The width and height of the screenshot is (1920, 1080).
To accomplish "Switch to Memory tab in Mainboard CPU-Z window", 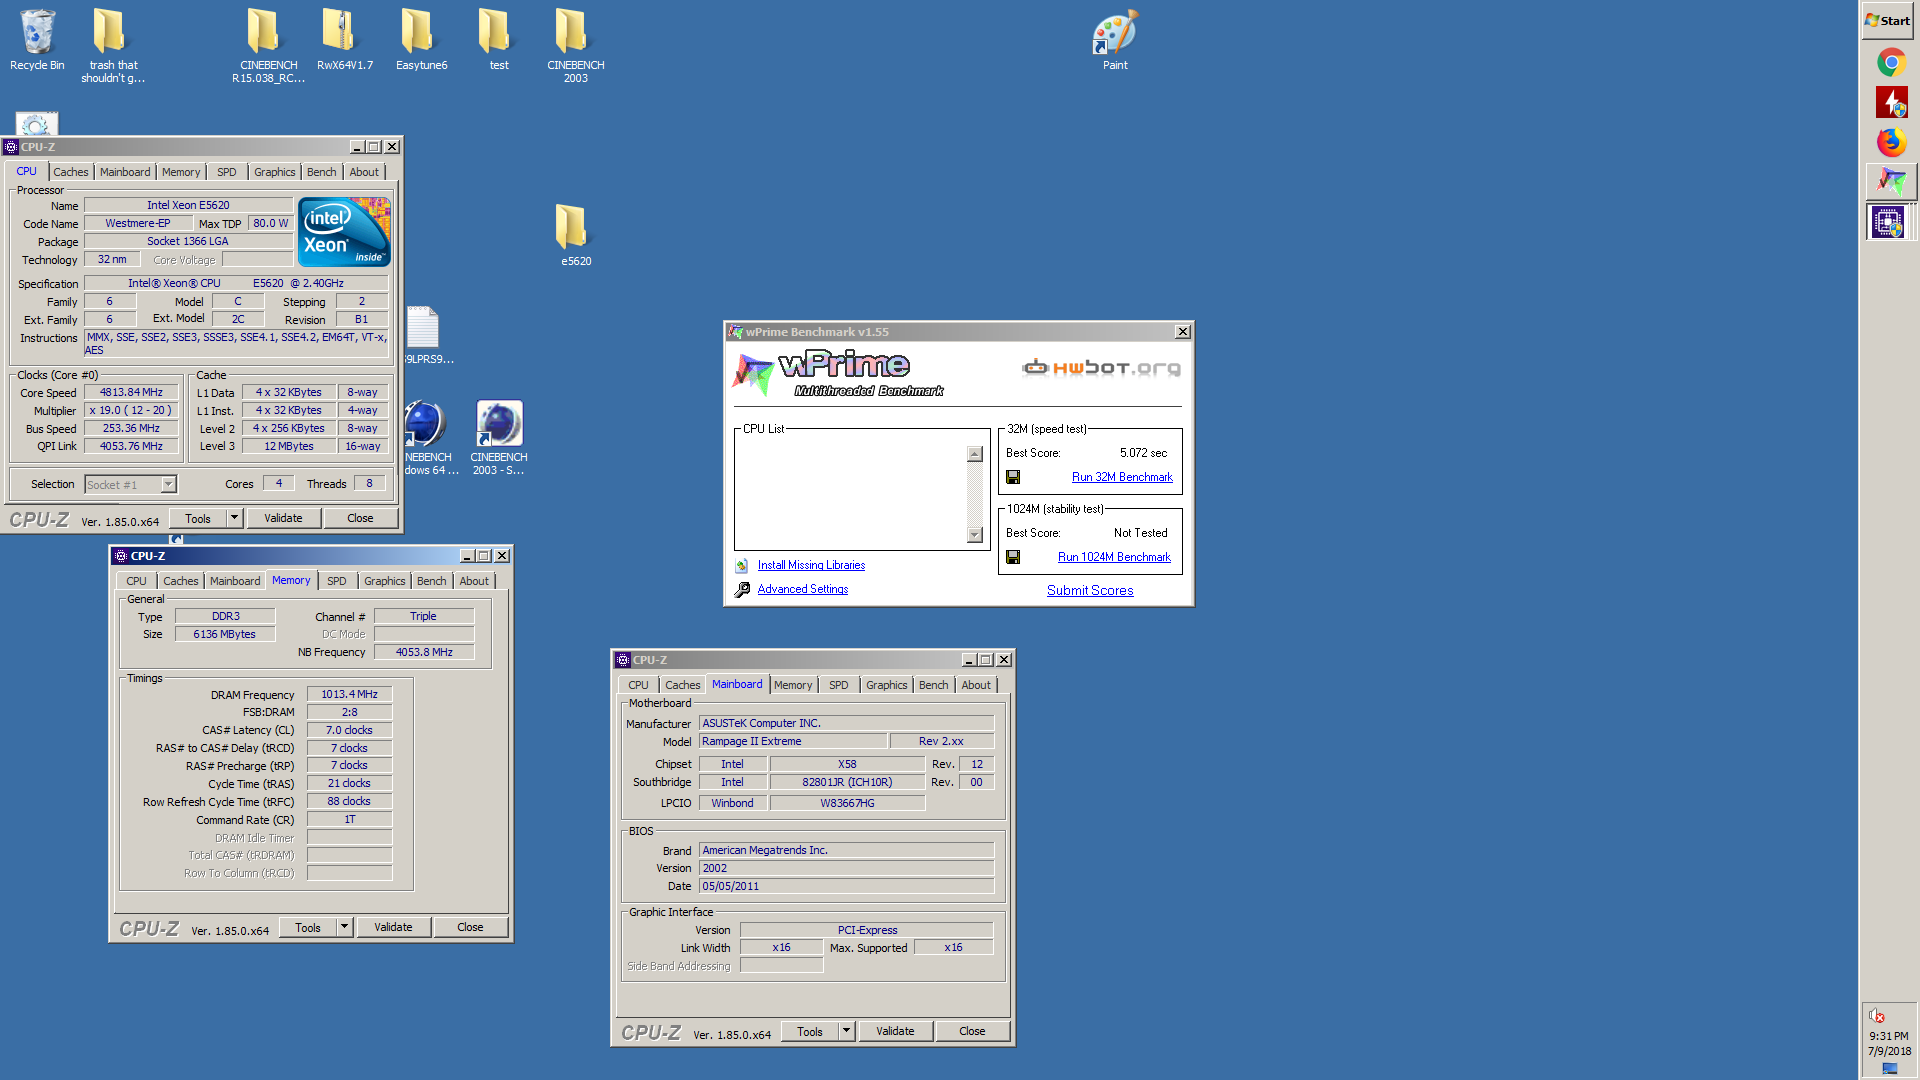I will point(793,685).
